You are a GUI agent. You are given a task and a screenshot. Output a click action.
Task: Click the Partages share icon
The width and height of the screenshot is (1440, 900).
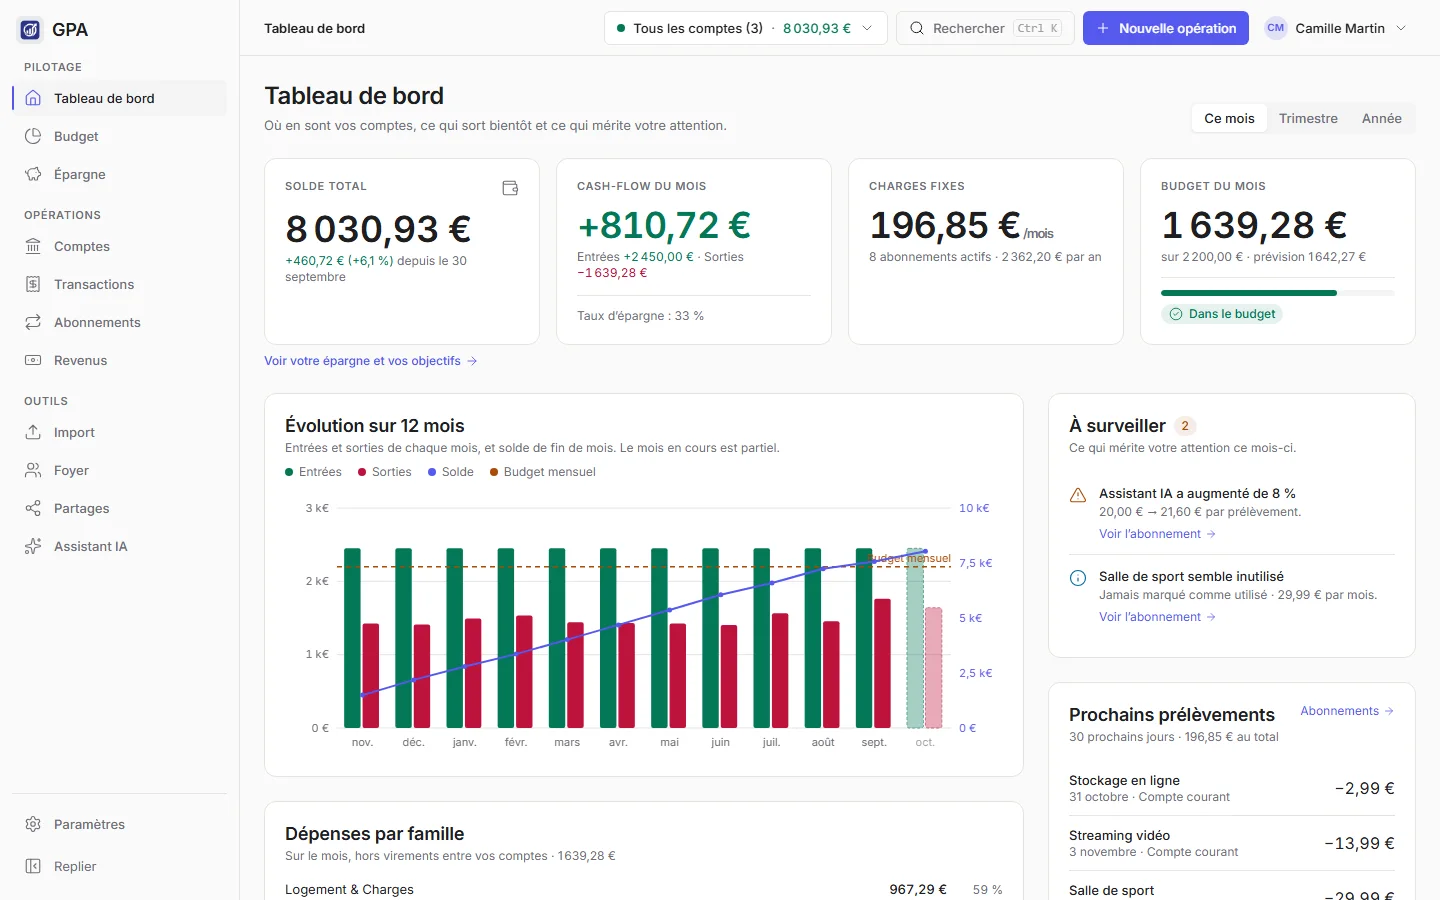[33, 508]
